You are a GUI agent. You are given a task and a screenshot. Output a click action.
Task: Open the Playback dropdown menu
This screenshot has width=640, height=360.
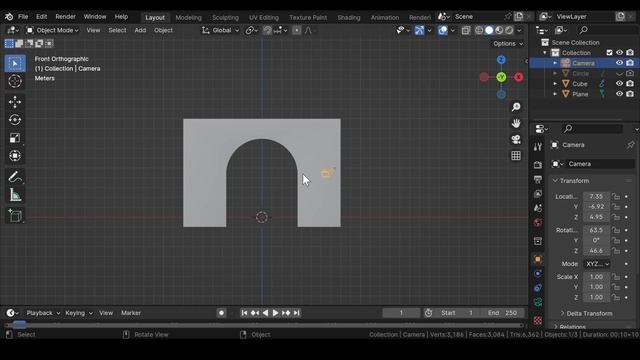[43, 313]
